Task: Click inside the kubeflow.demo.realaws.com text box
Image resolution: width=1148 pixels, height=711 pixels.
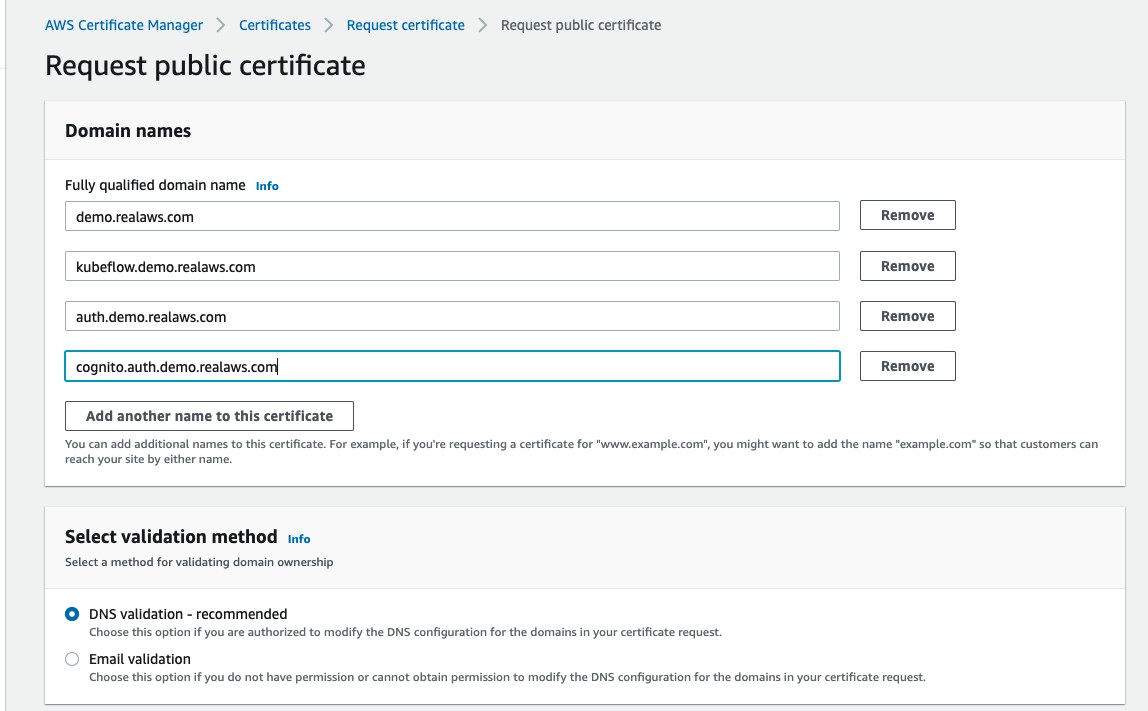Action: [x=450, y=266]
